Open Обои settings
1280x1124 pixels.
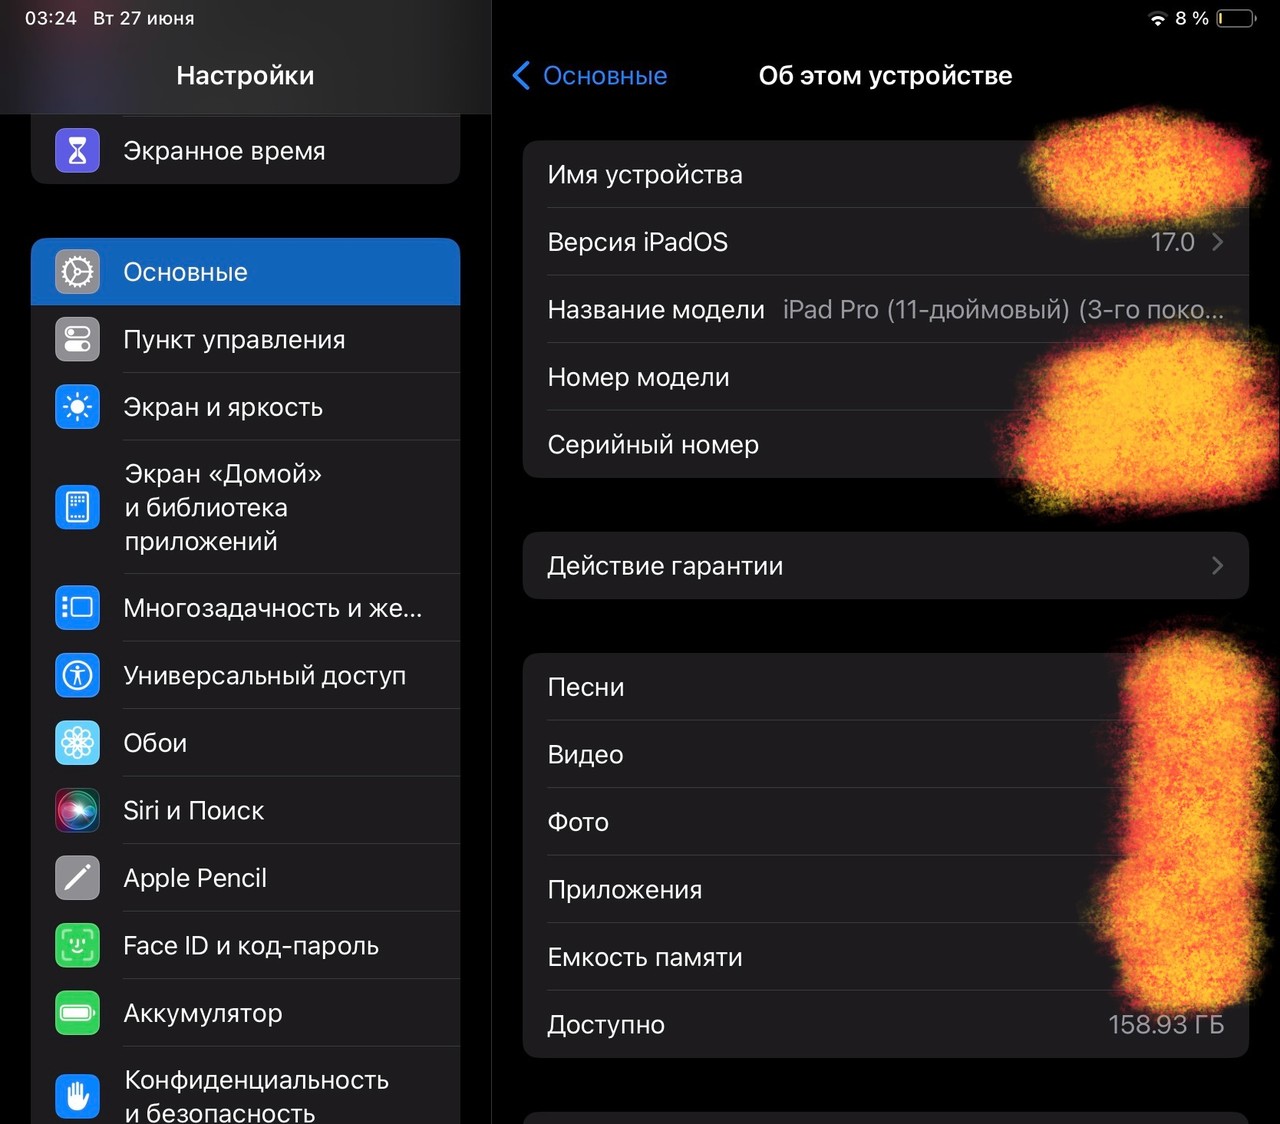pyautogui.click(x=245, y=743)
